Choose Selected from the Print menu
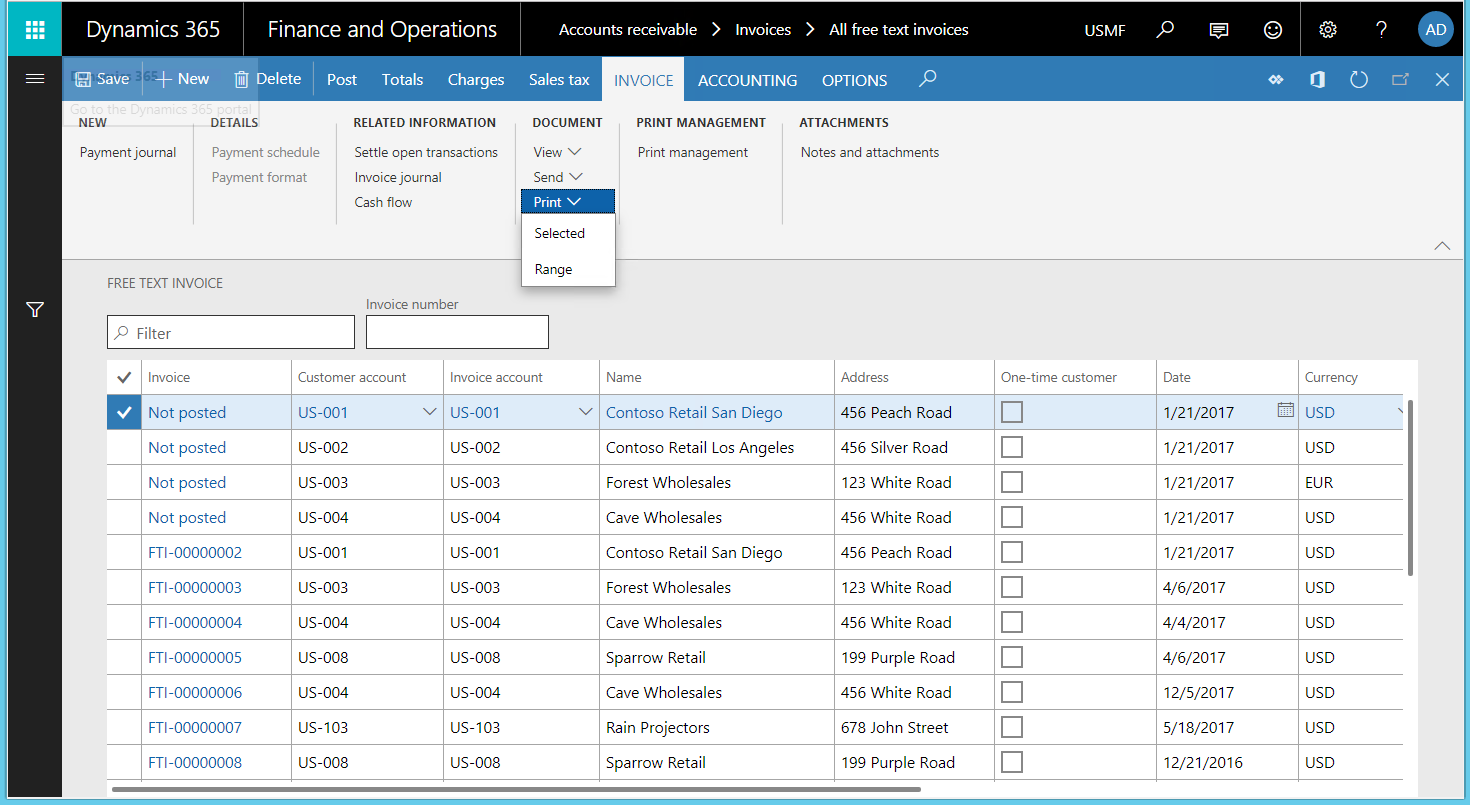Image resolution: width=1470 pixels, height=805 pixels. (559, 232)
